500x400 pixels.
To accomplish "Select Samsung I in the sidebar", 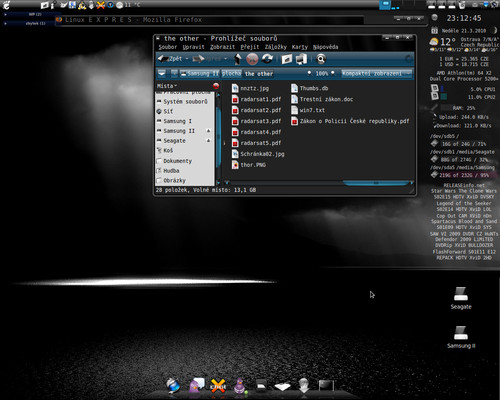I will [185, 121].
